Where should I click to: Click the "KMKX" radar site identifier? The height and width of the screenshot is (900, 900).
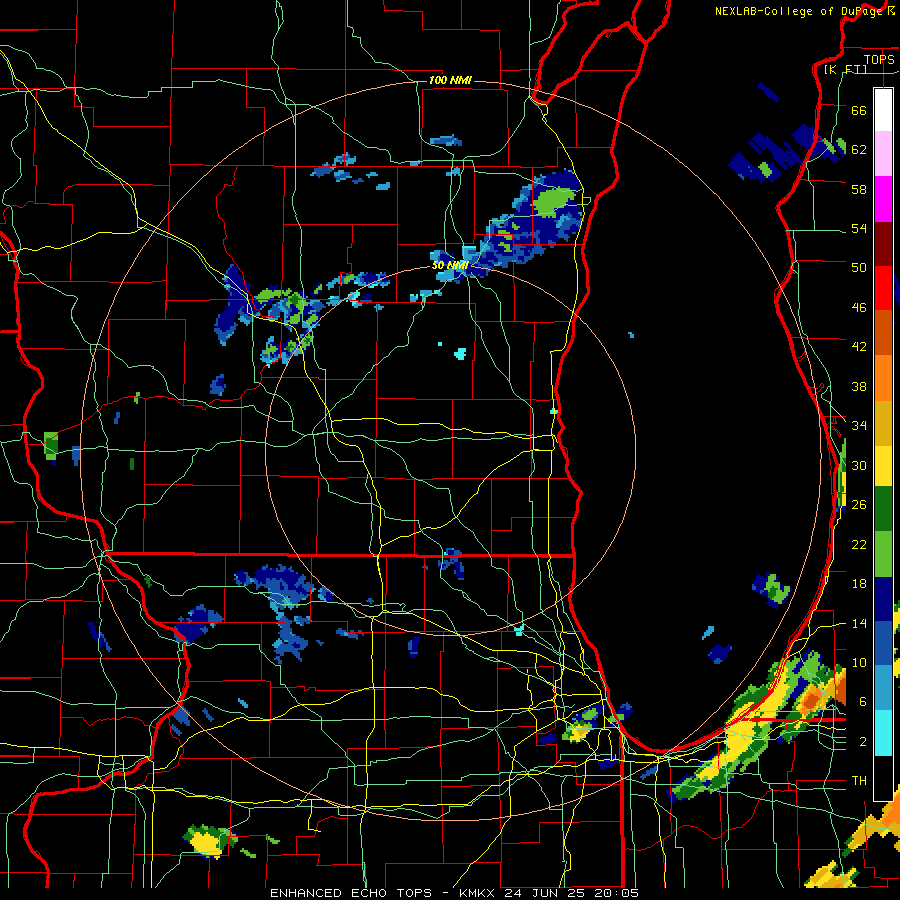[x=479, y=893]
